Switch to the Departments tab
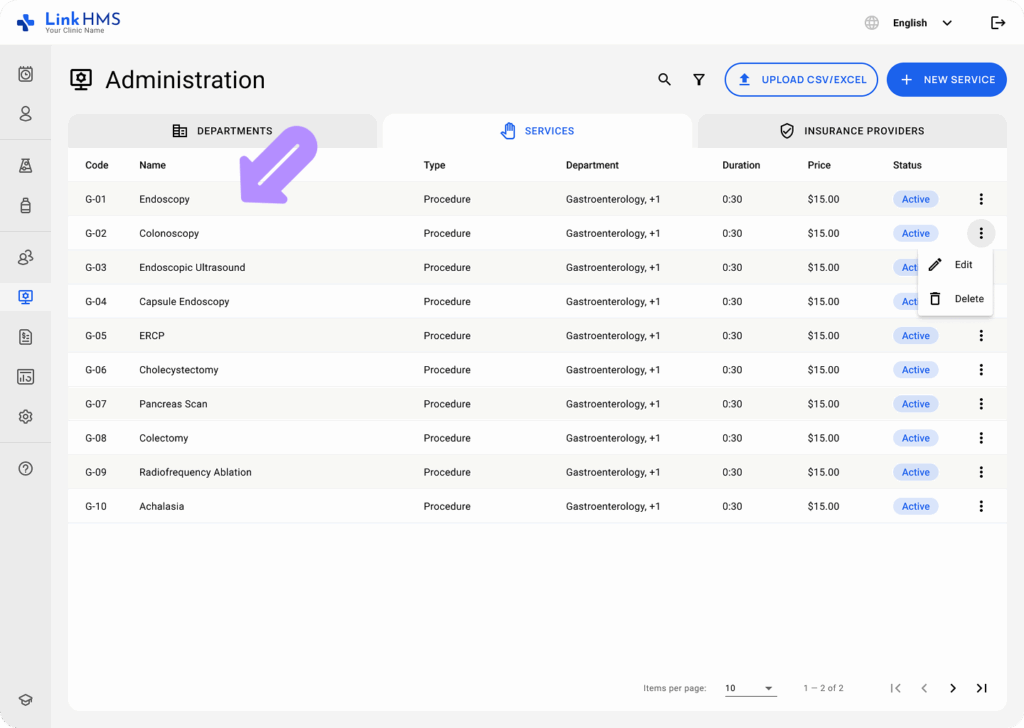This screenshot has width=1024, height=728. 222,131
